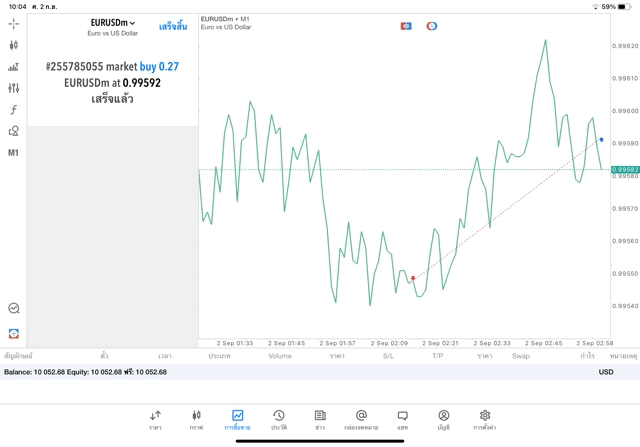Screen dimensions: 640x447
Task: Click the หมายเหตุ comment column header
Action: tap(623, 356)
